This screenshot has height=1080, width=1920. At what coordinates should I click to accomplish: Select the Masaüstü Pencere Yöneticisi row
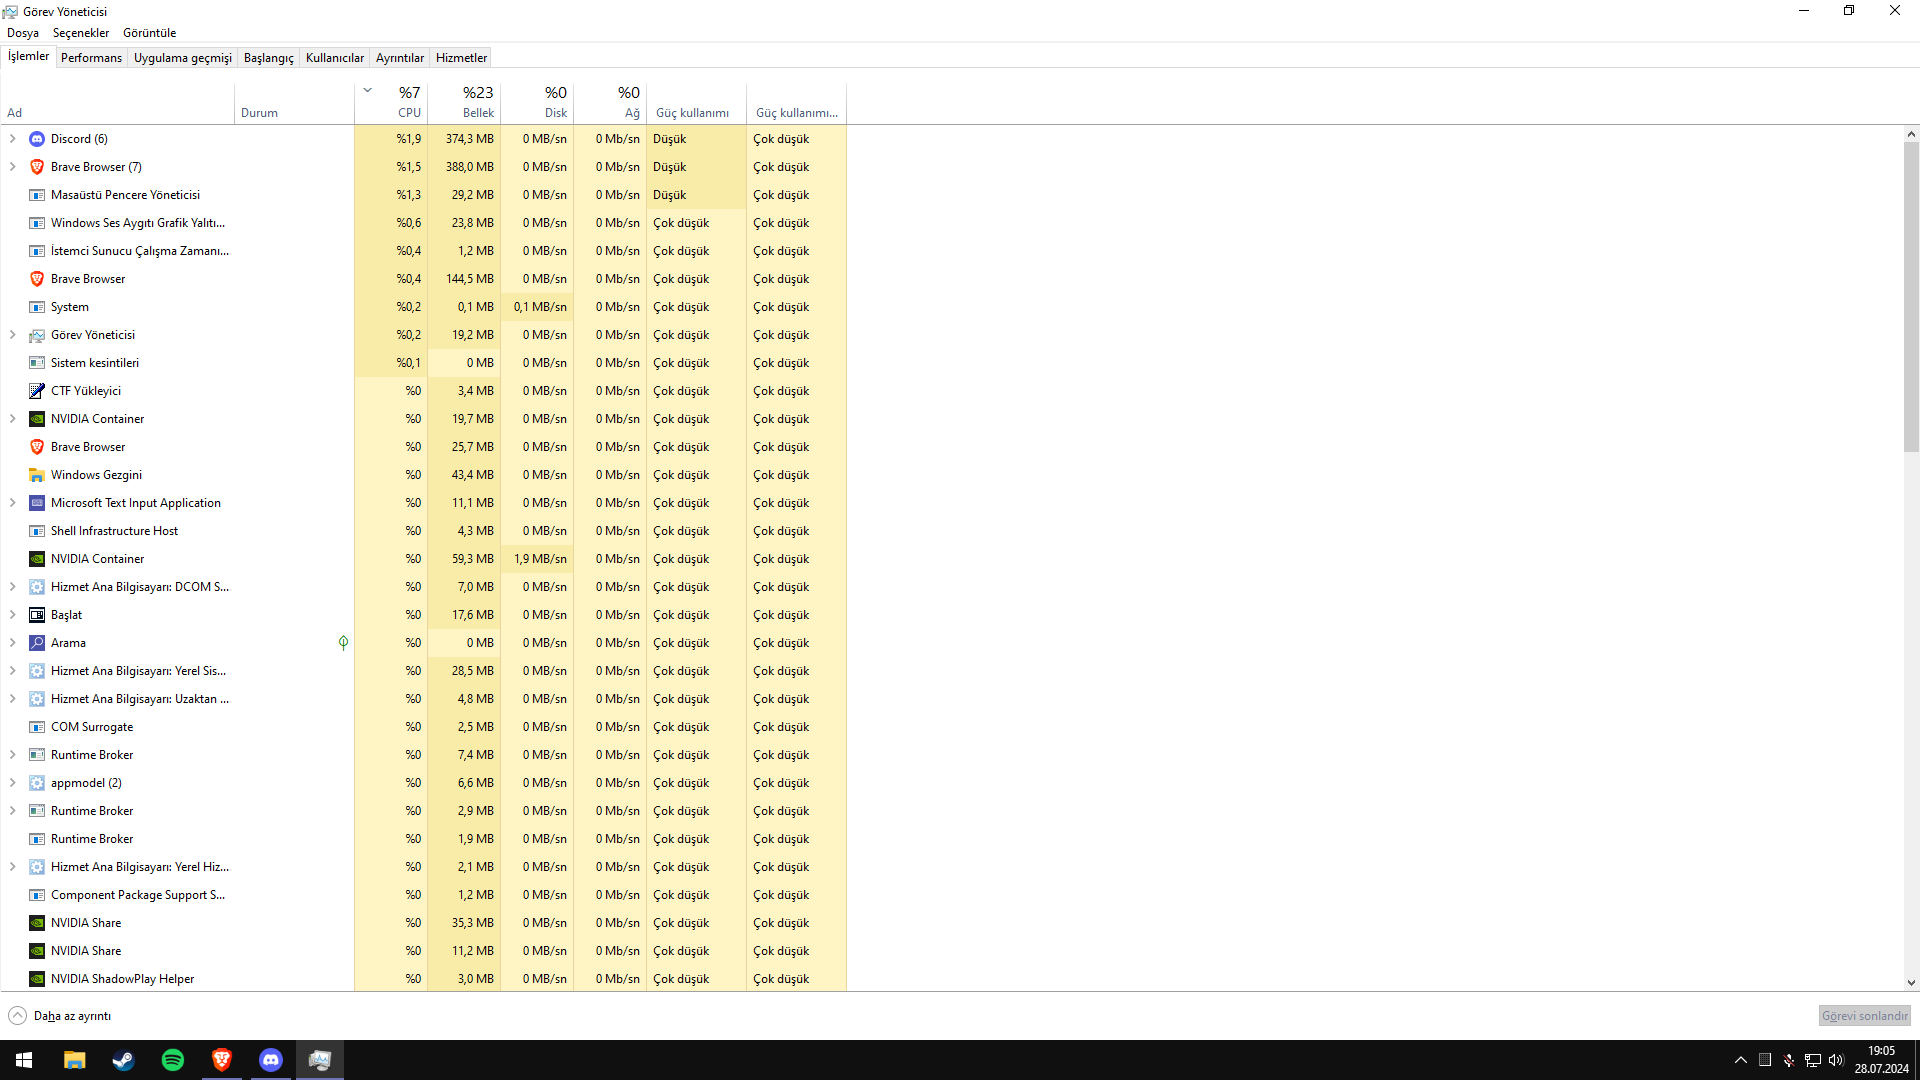[125, 195]
